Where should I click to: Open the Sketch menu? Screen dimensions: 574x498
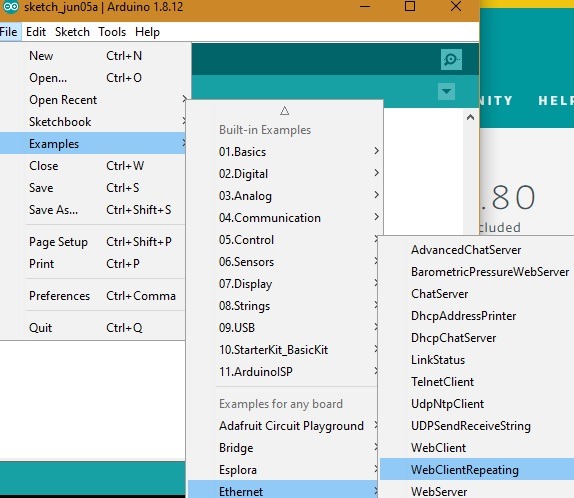[72, 32]
